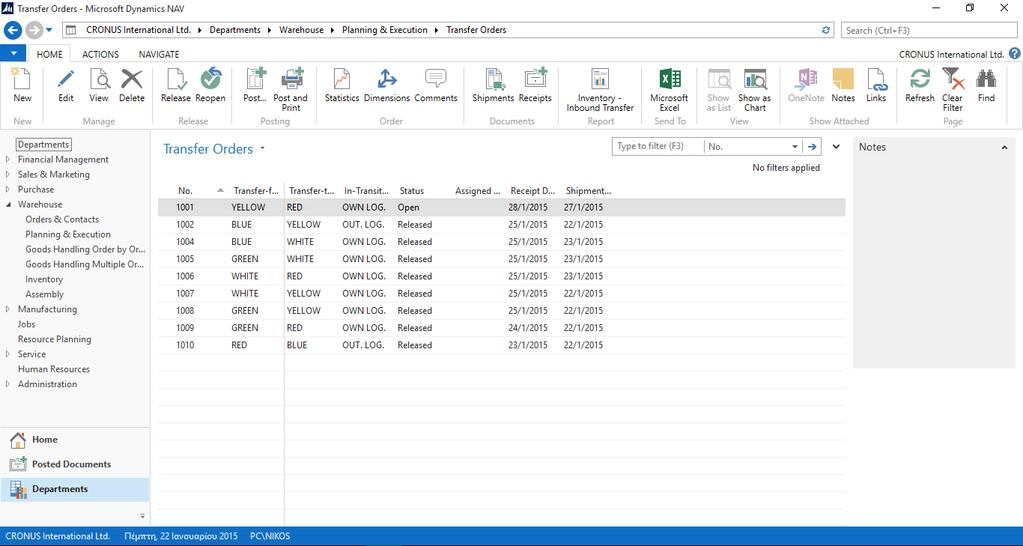
Task: Open Human Resources department
Action: pyautogui.click(x=54, y=369)
